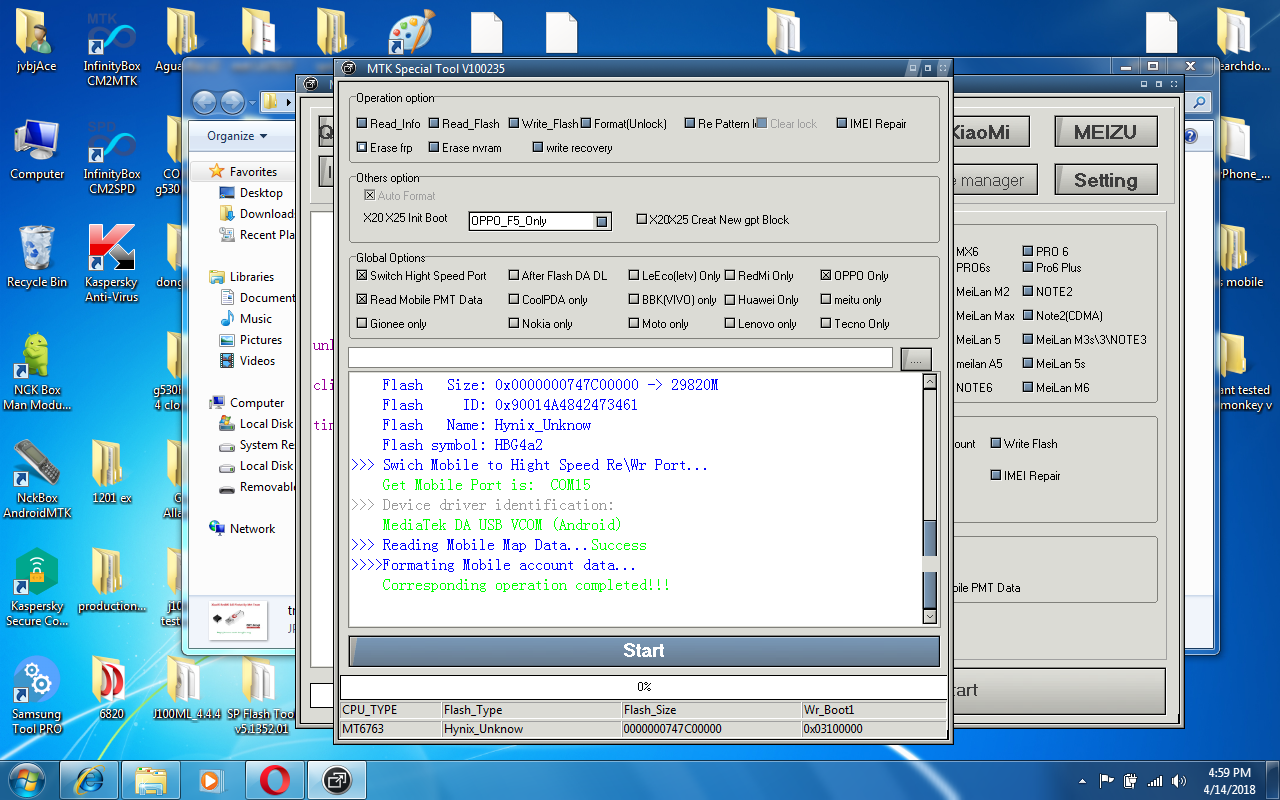Click the 0% progress bar

tap(643, 687)
